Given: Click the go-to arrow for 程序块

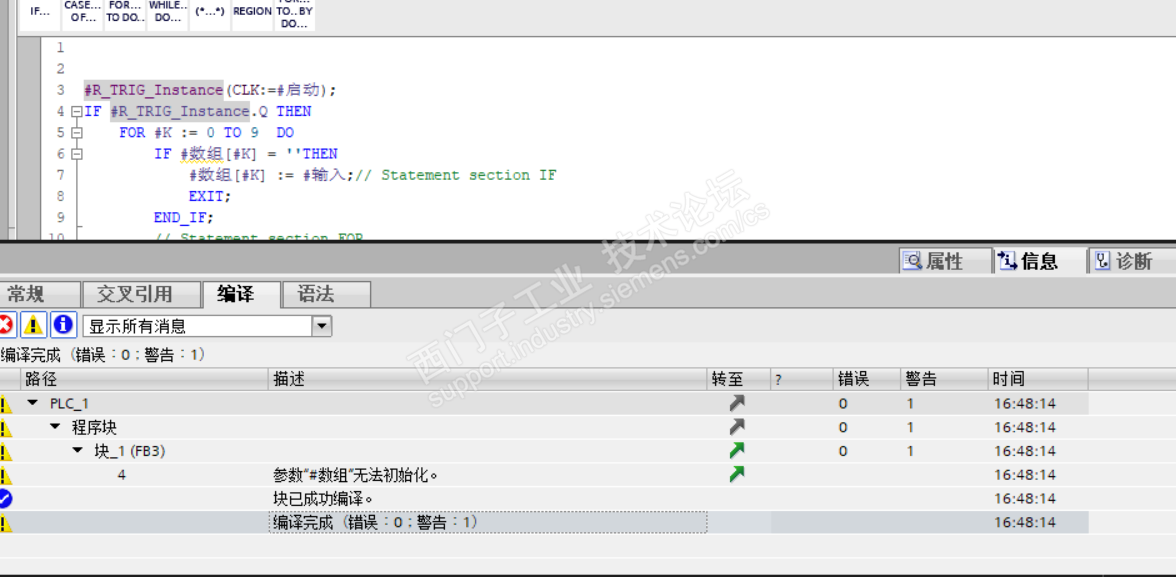Looking at the screenshot, I should (x=737, y=427).
